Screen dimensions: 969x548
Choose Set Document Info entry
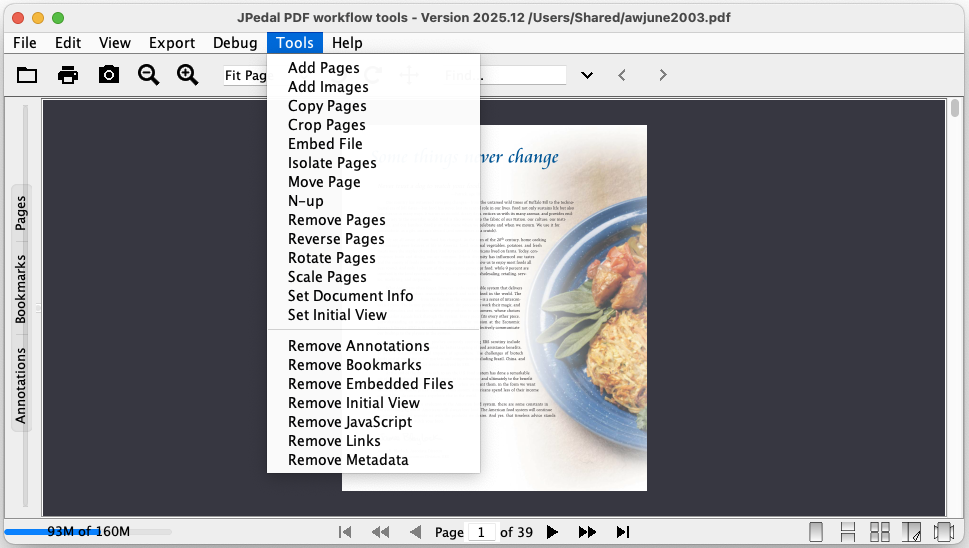click(373, 296)
